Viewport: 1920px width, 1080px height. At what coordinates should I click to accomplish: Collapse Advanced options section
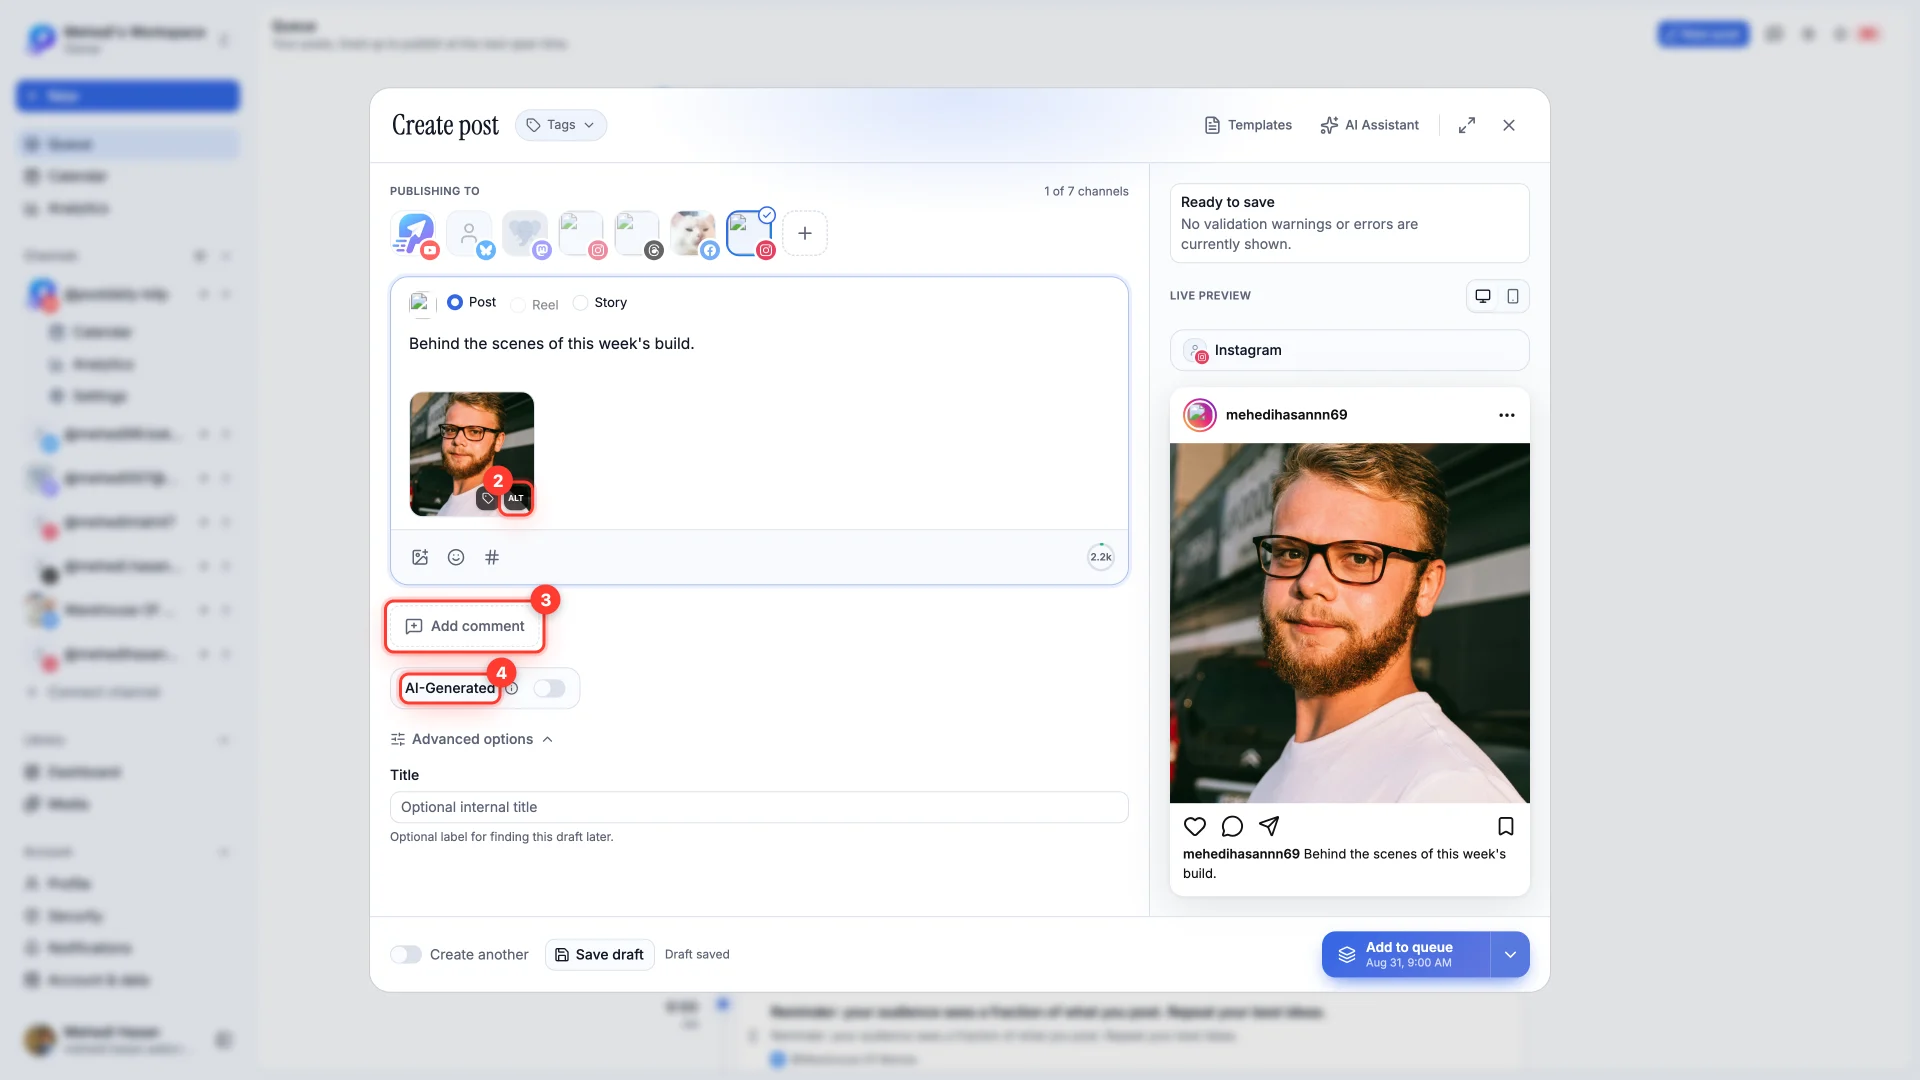472,739
